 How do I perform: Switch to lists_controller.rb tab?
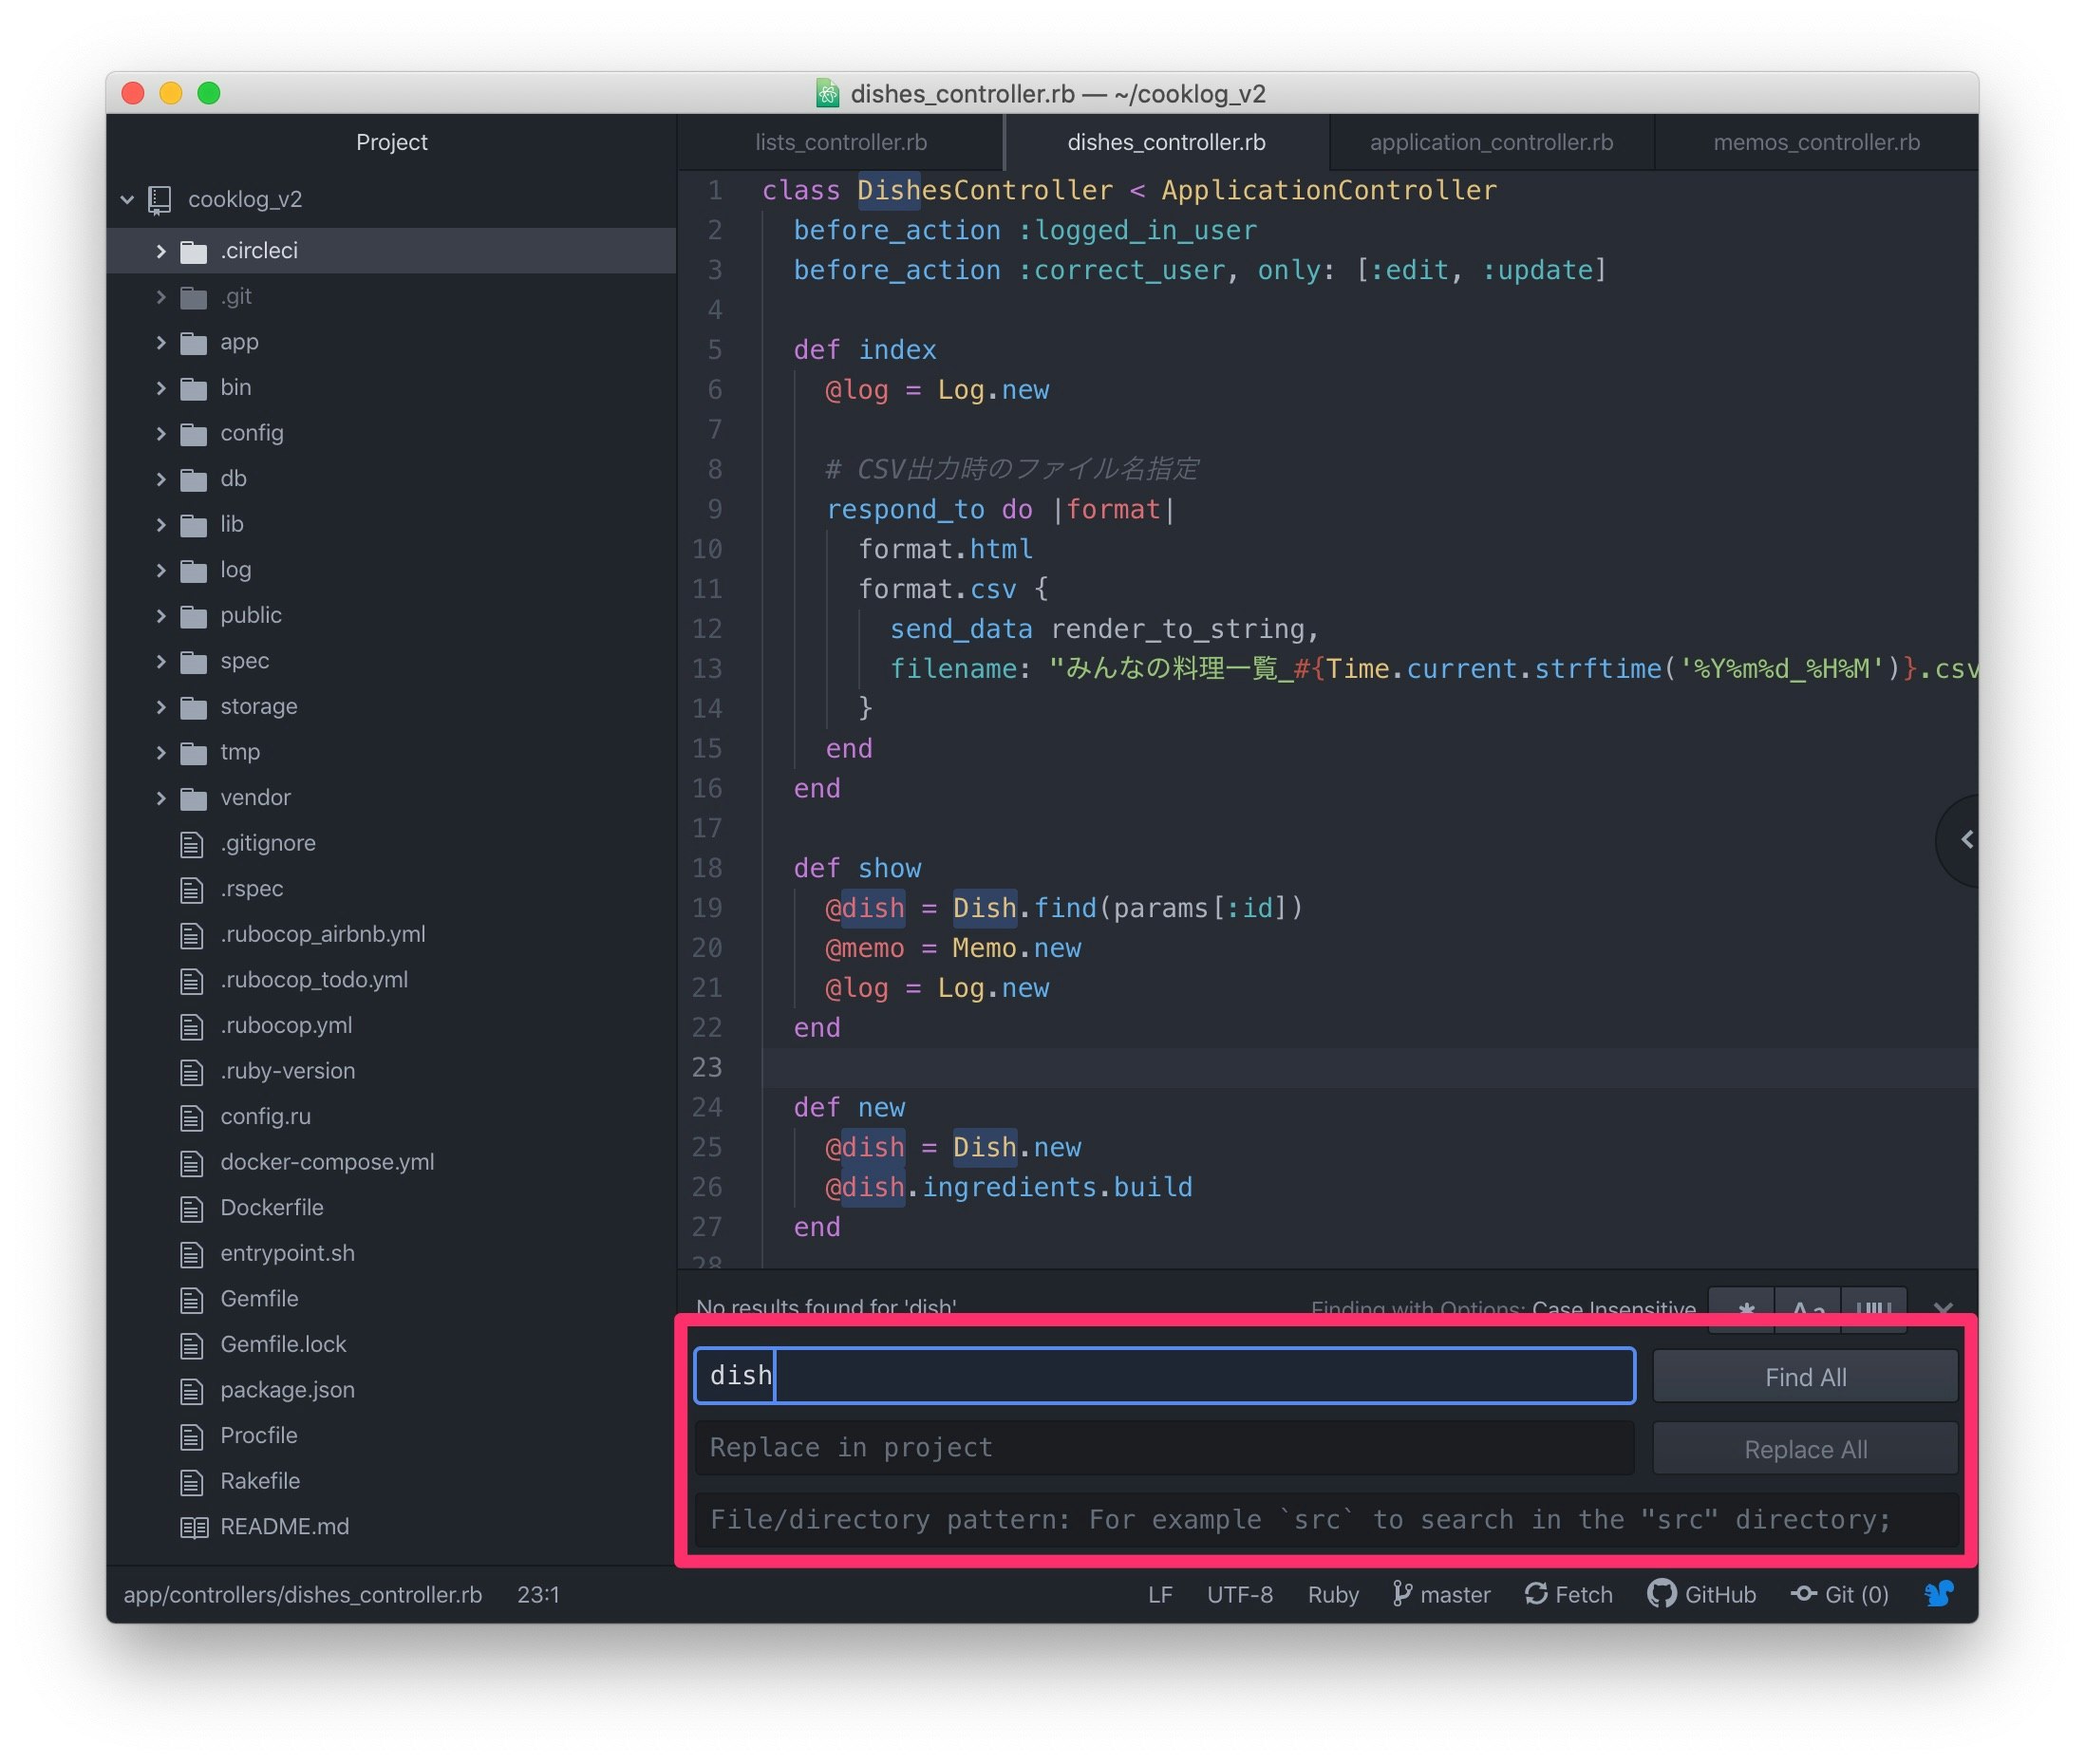click(840, 142)
